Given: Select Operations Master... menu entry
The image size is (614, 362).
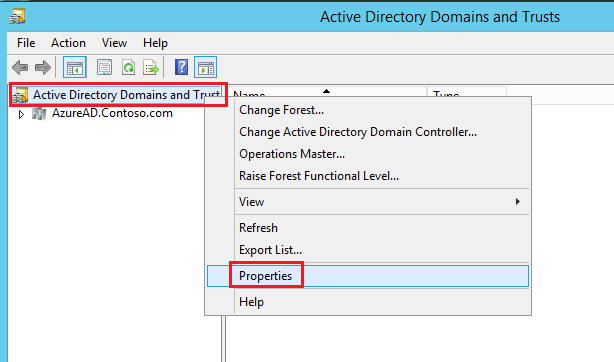Looking at the screenshot, I should 368,154.
